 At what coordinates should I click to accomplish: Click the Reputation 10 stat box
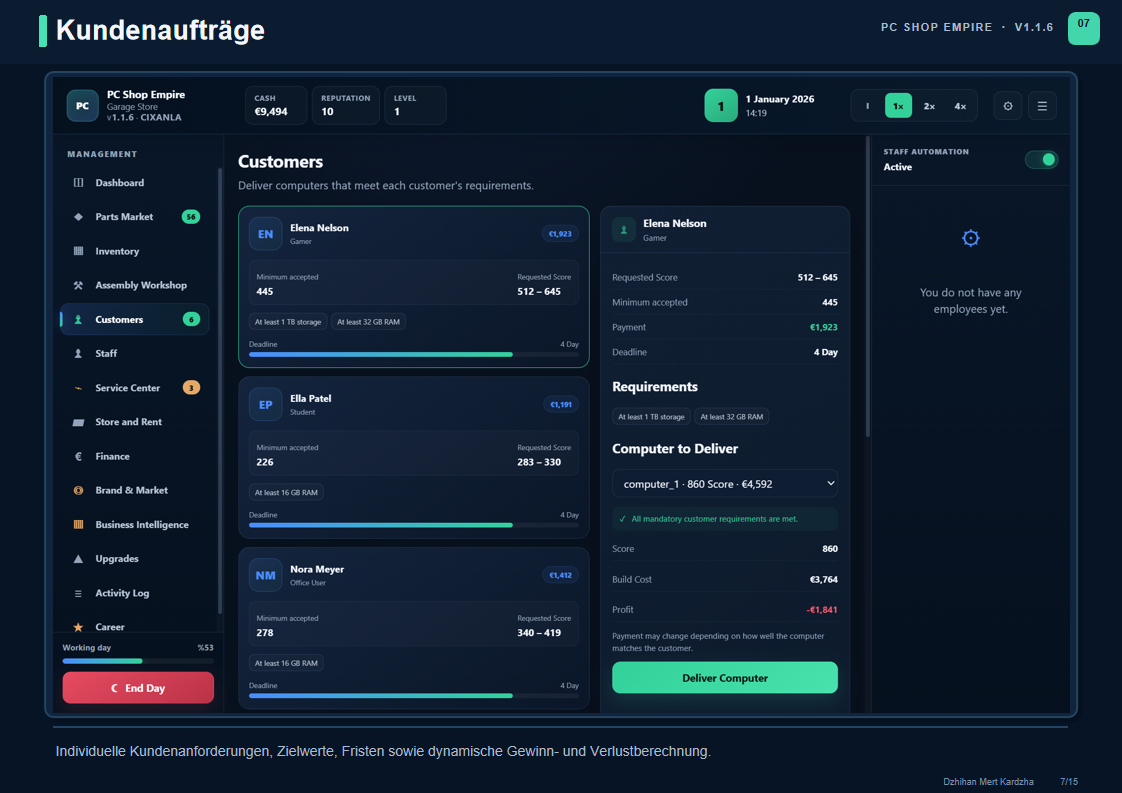tap(346, 105)
